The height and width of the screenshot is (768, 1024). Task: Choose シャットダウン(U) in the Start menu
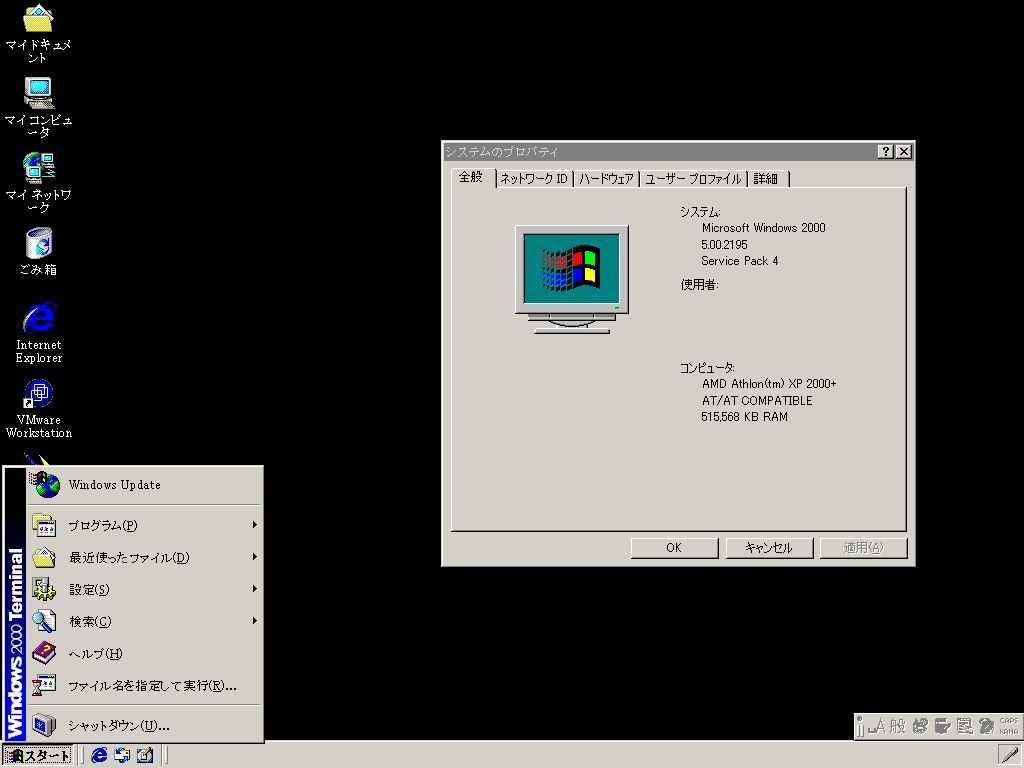pyautogui.click(x=145, y=725)
